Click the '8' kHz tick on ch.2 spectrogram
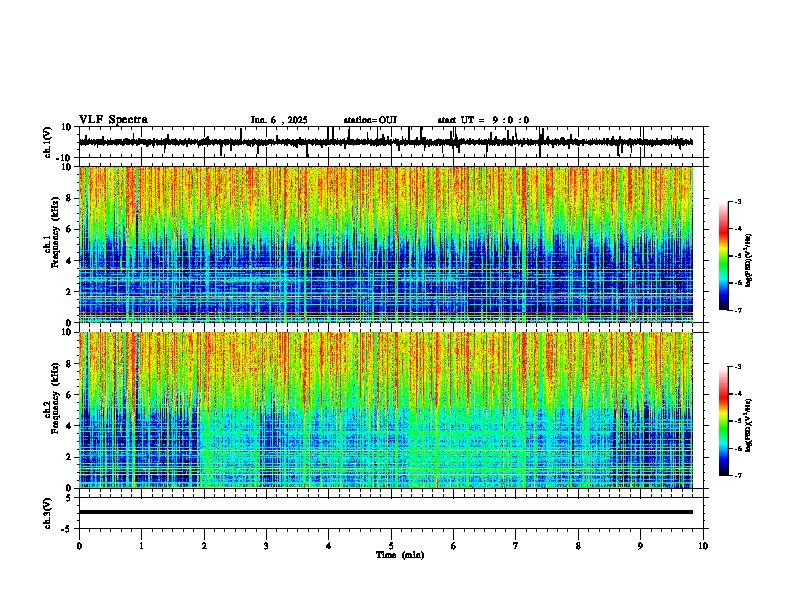792x612 pixels. tap(70, 364)
